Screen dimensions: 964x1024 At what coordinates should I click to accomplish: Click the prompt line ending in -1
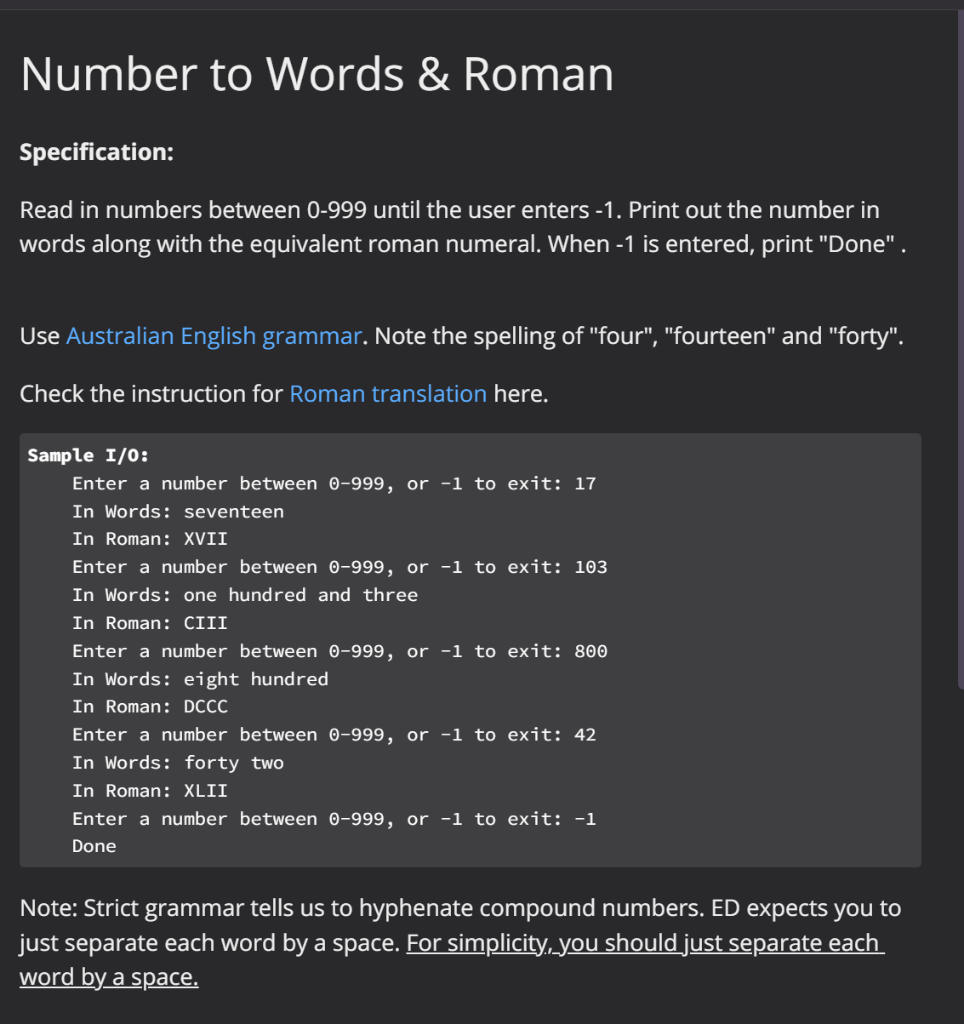pyautogui.click(x=334, y=819)
